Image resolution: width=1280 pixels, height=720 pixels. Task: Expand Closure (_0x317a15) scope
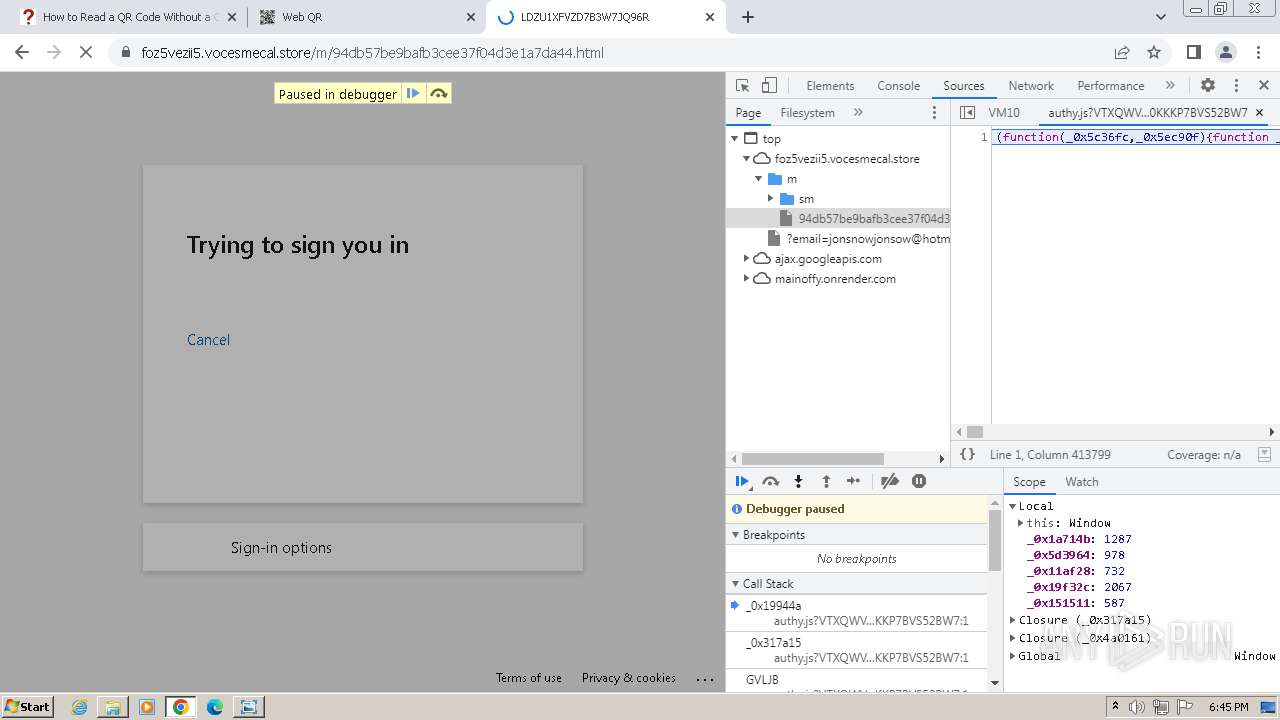pos(1012,620)
